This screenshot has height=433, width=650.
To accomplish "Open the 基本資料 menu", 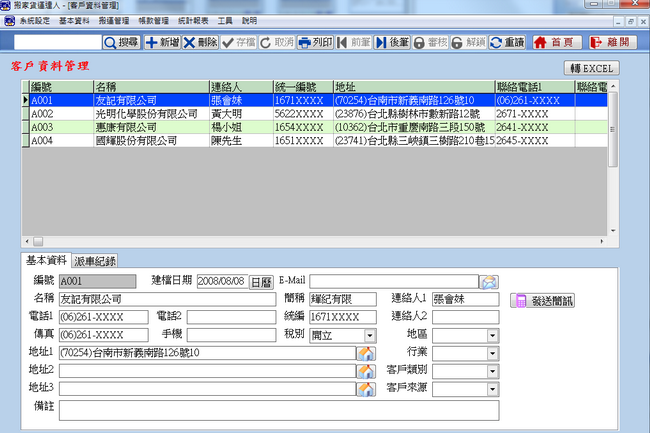I will (74, 21).
